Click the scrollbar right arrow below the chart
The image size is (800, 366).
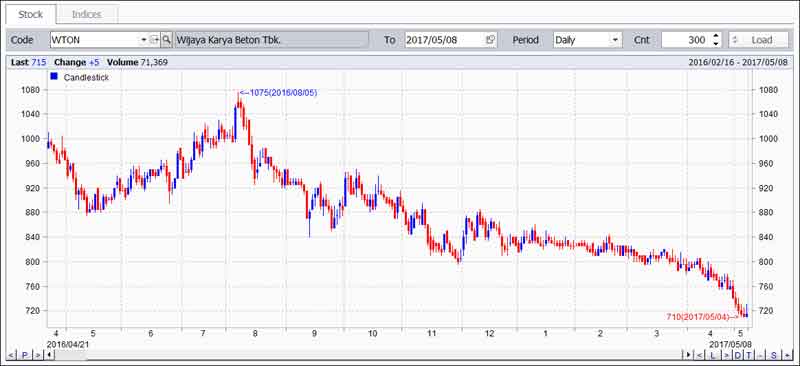click(x=688, y=355)
